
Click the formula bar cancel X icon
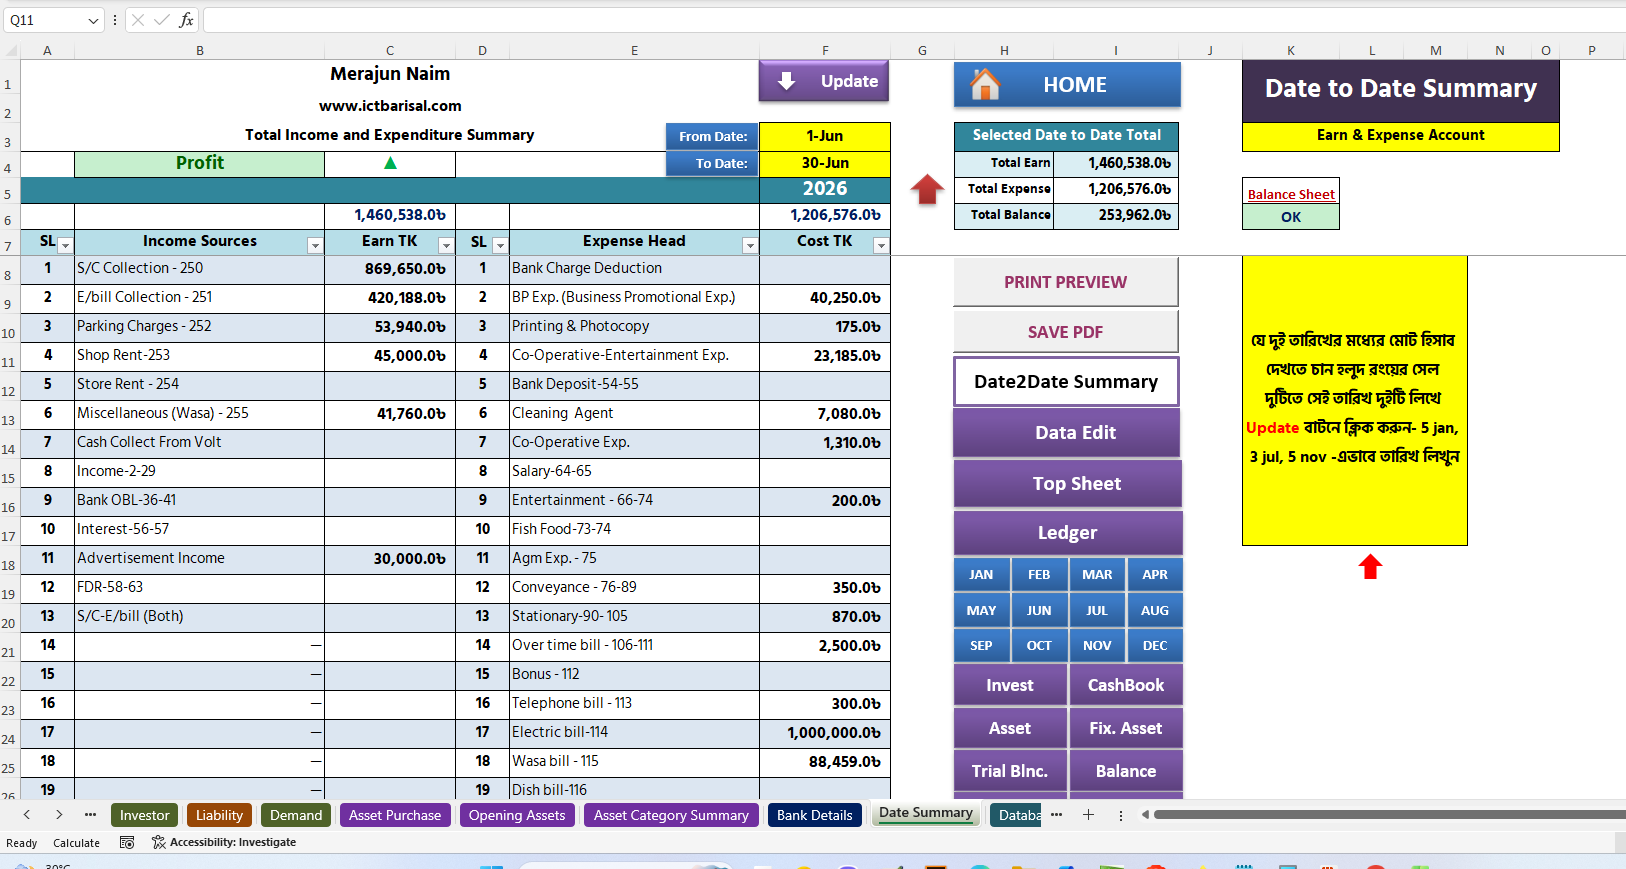pos(138,20)
